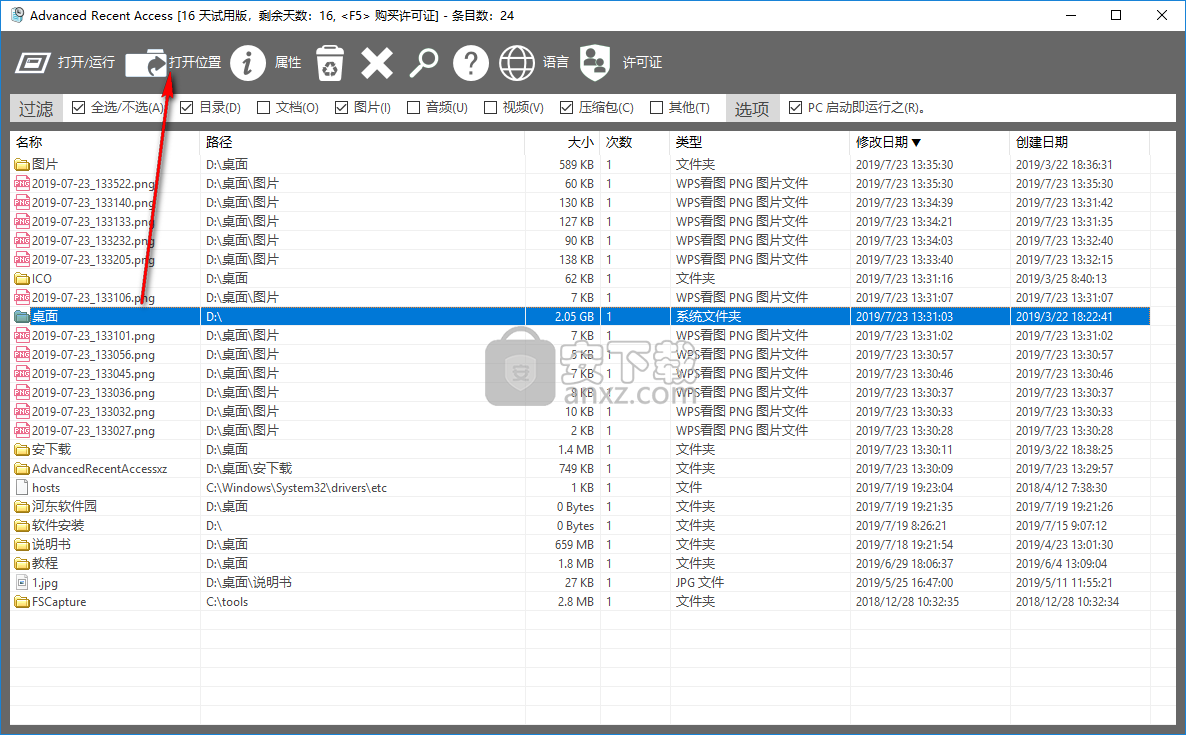This screenshot has height=735, width=1186.
Task: Uncheck the Images (图片) filter
Action: pos(341,107)
